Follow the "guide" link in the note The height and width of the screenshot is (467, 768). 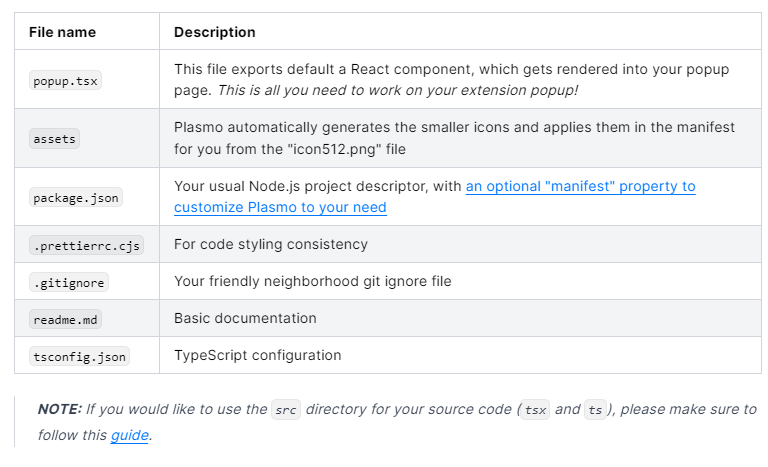(x=129, y=435)
